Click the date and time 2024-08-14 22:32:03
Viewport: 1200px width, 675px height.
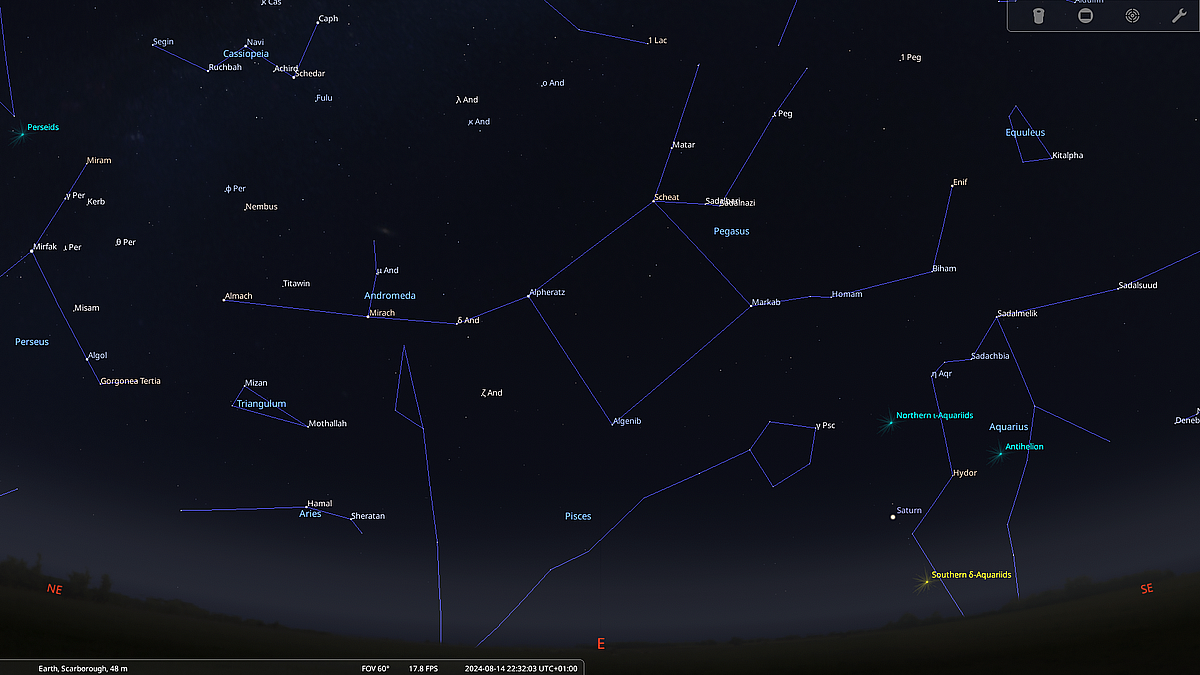(519, 668)
